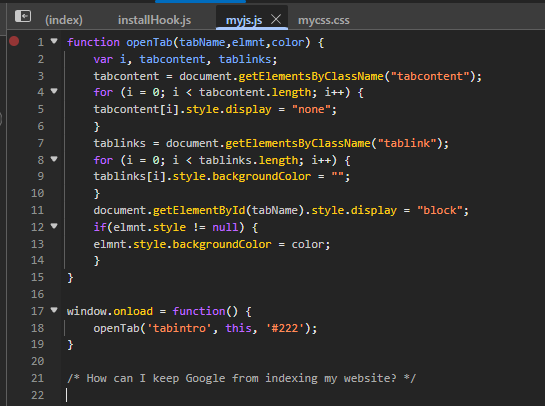Screen dimensions: 545x406
Task: Add breakpoint at line number 13
Action: (38, 244)
